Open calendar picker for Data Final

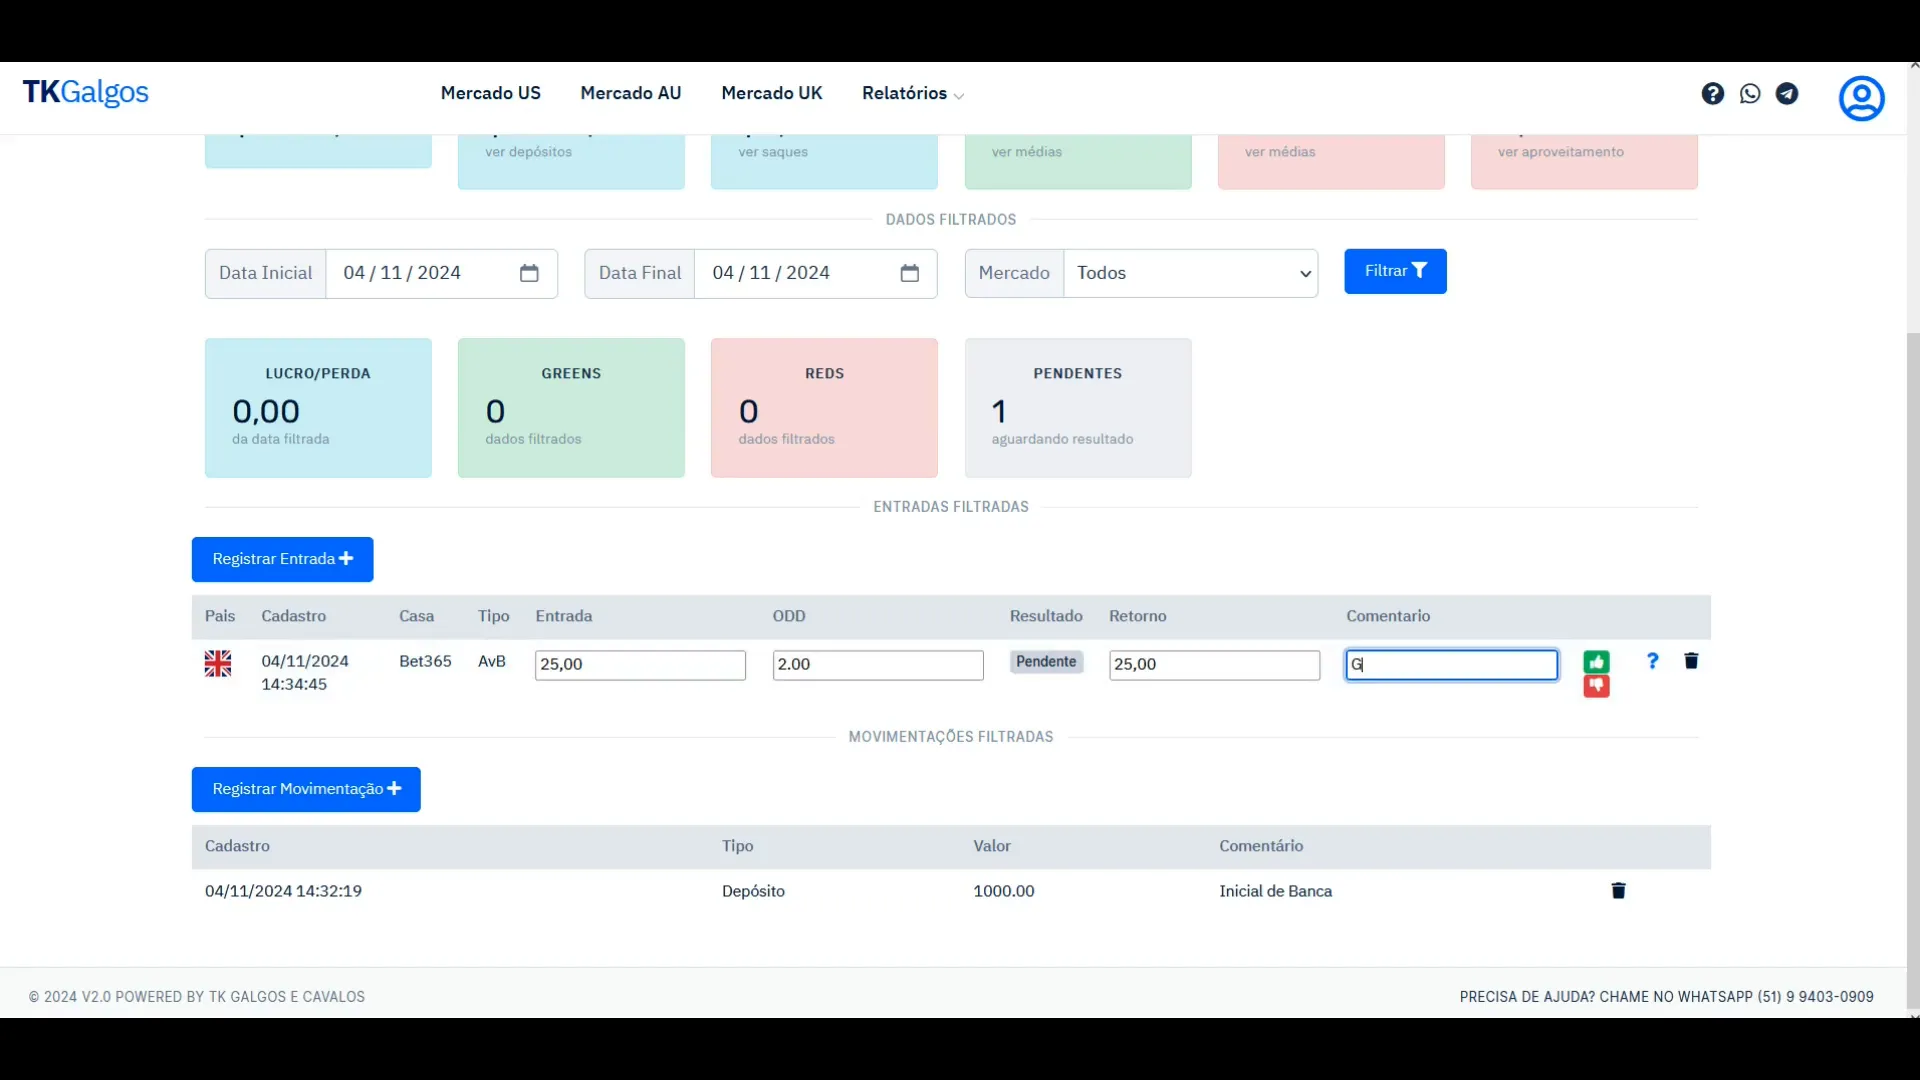coord(909,273)
